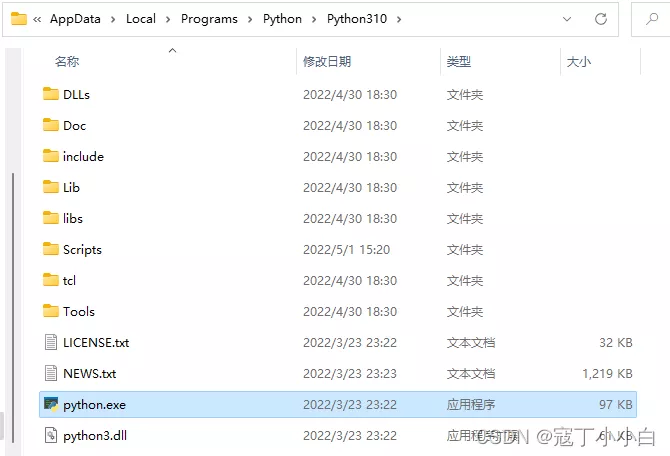Click the Tools folder icon
This screenshot has height=456, width=670.
pyautogui.click(x=51, y=311)
